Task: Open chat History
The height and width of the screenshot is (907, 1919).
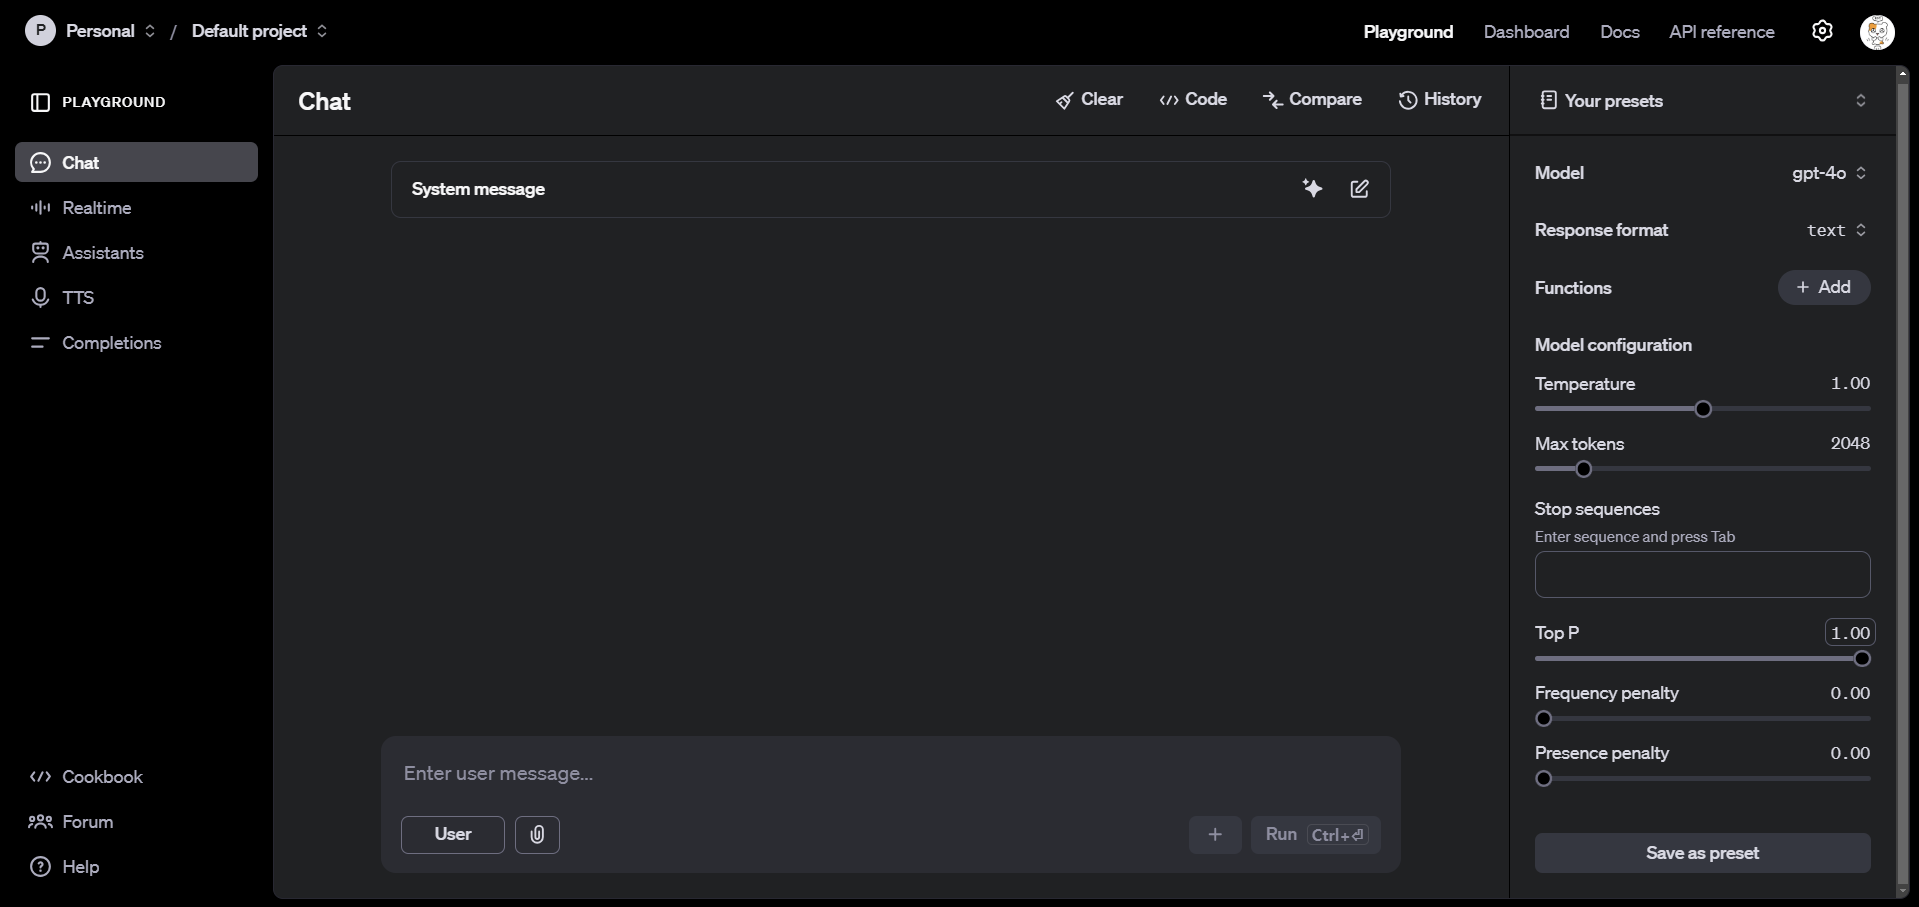Action: [1440, 99]
